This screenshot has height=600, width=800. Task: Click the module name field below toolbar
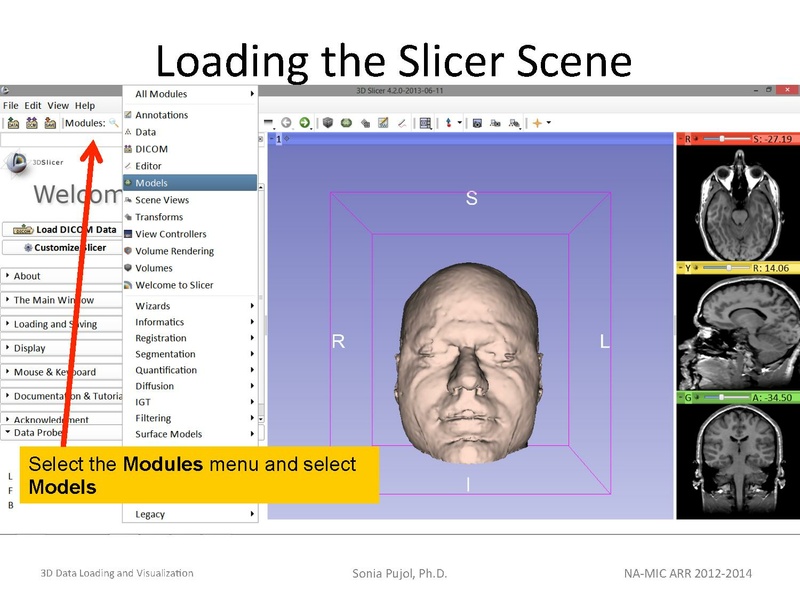pos(61,140)
